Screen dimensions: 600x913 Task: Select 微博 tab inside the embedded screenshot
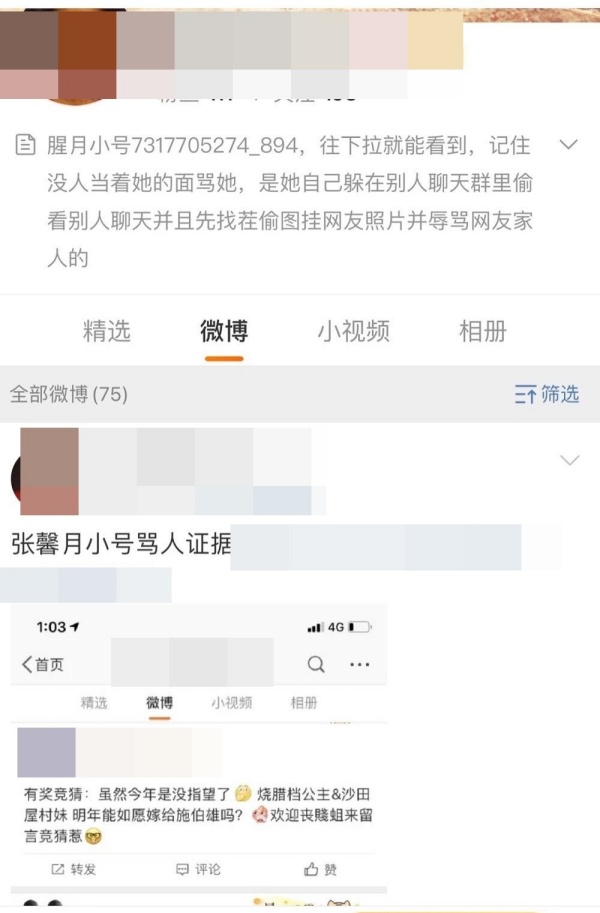click(159, 703)
